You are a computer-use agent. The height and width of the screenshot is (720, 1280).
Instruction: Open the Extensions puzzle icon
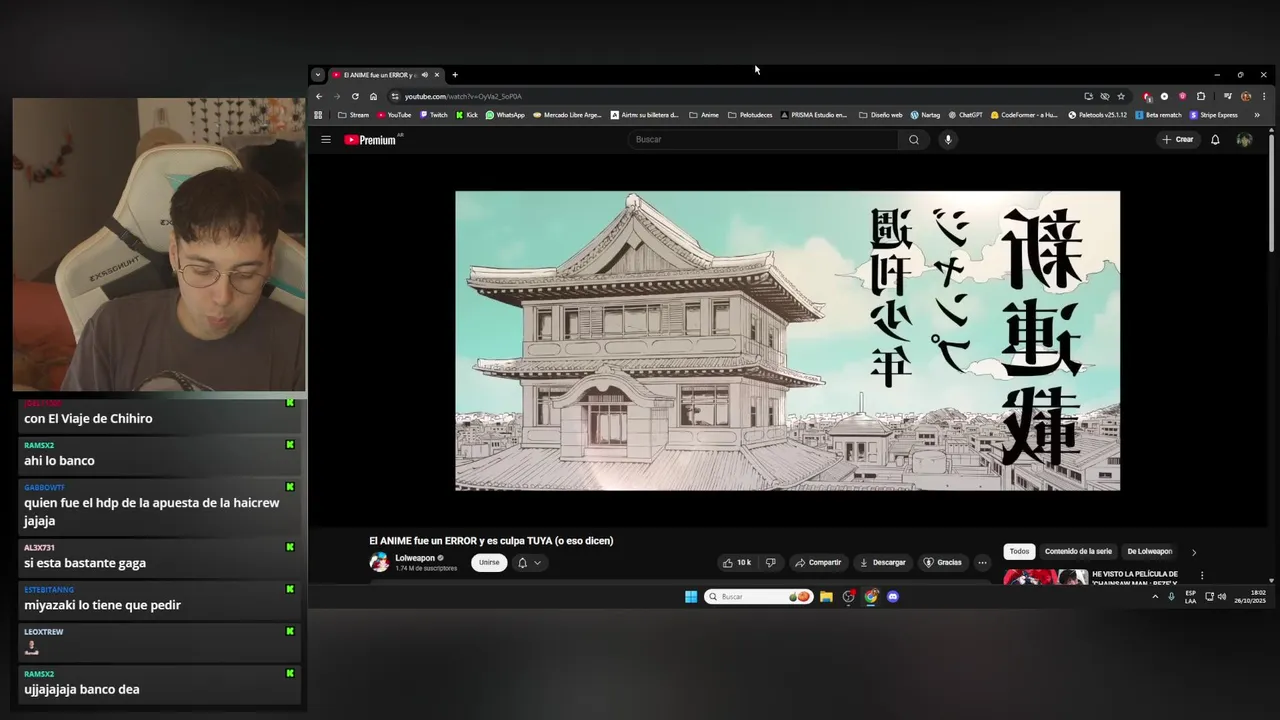(x=1201, y=96)
